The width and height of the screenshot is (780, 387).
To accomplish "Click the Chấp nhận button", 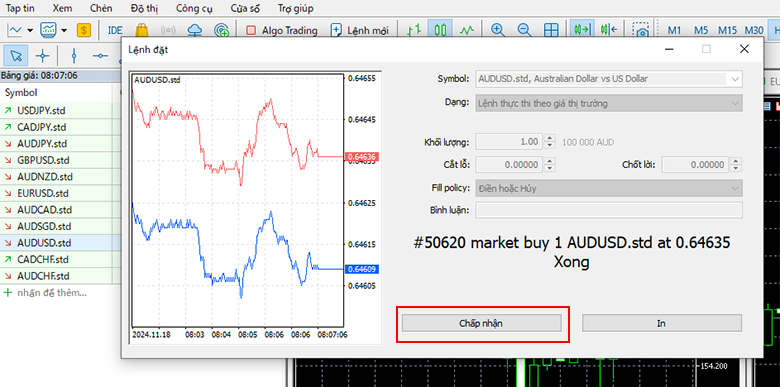I will [482, 323].
